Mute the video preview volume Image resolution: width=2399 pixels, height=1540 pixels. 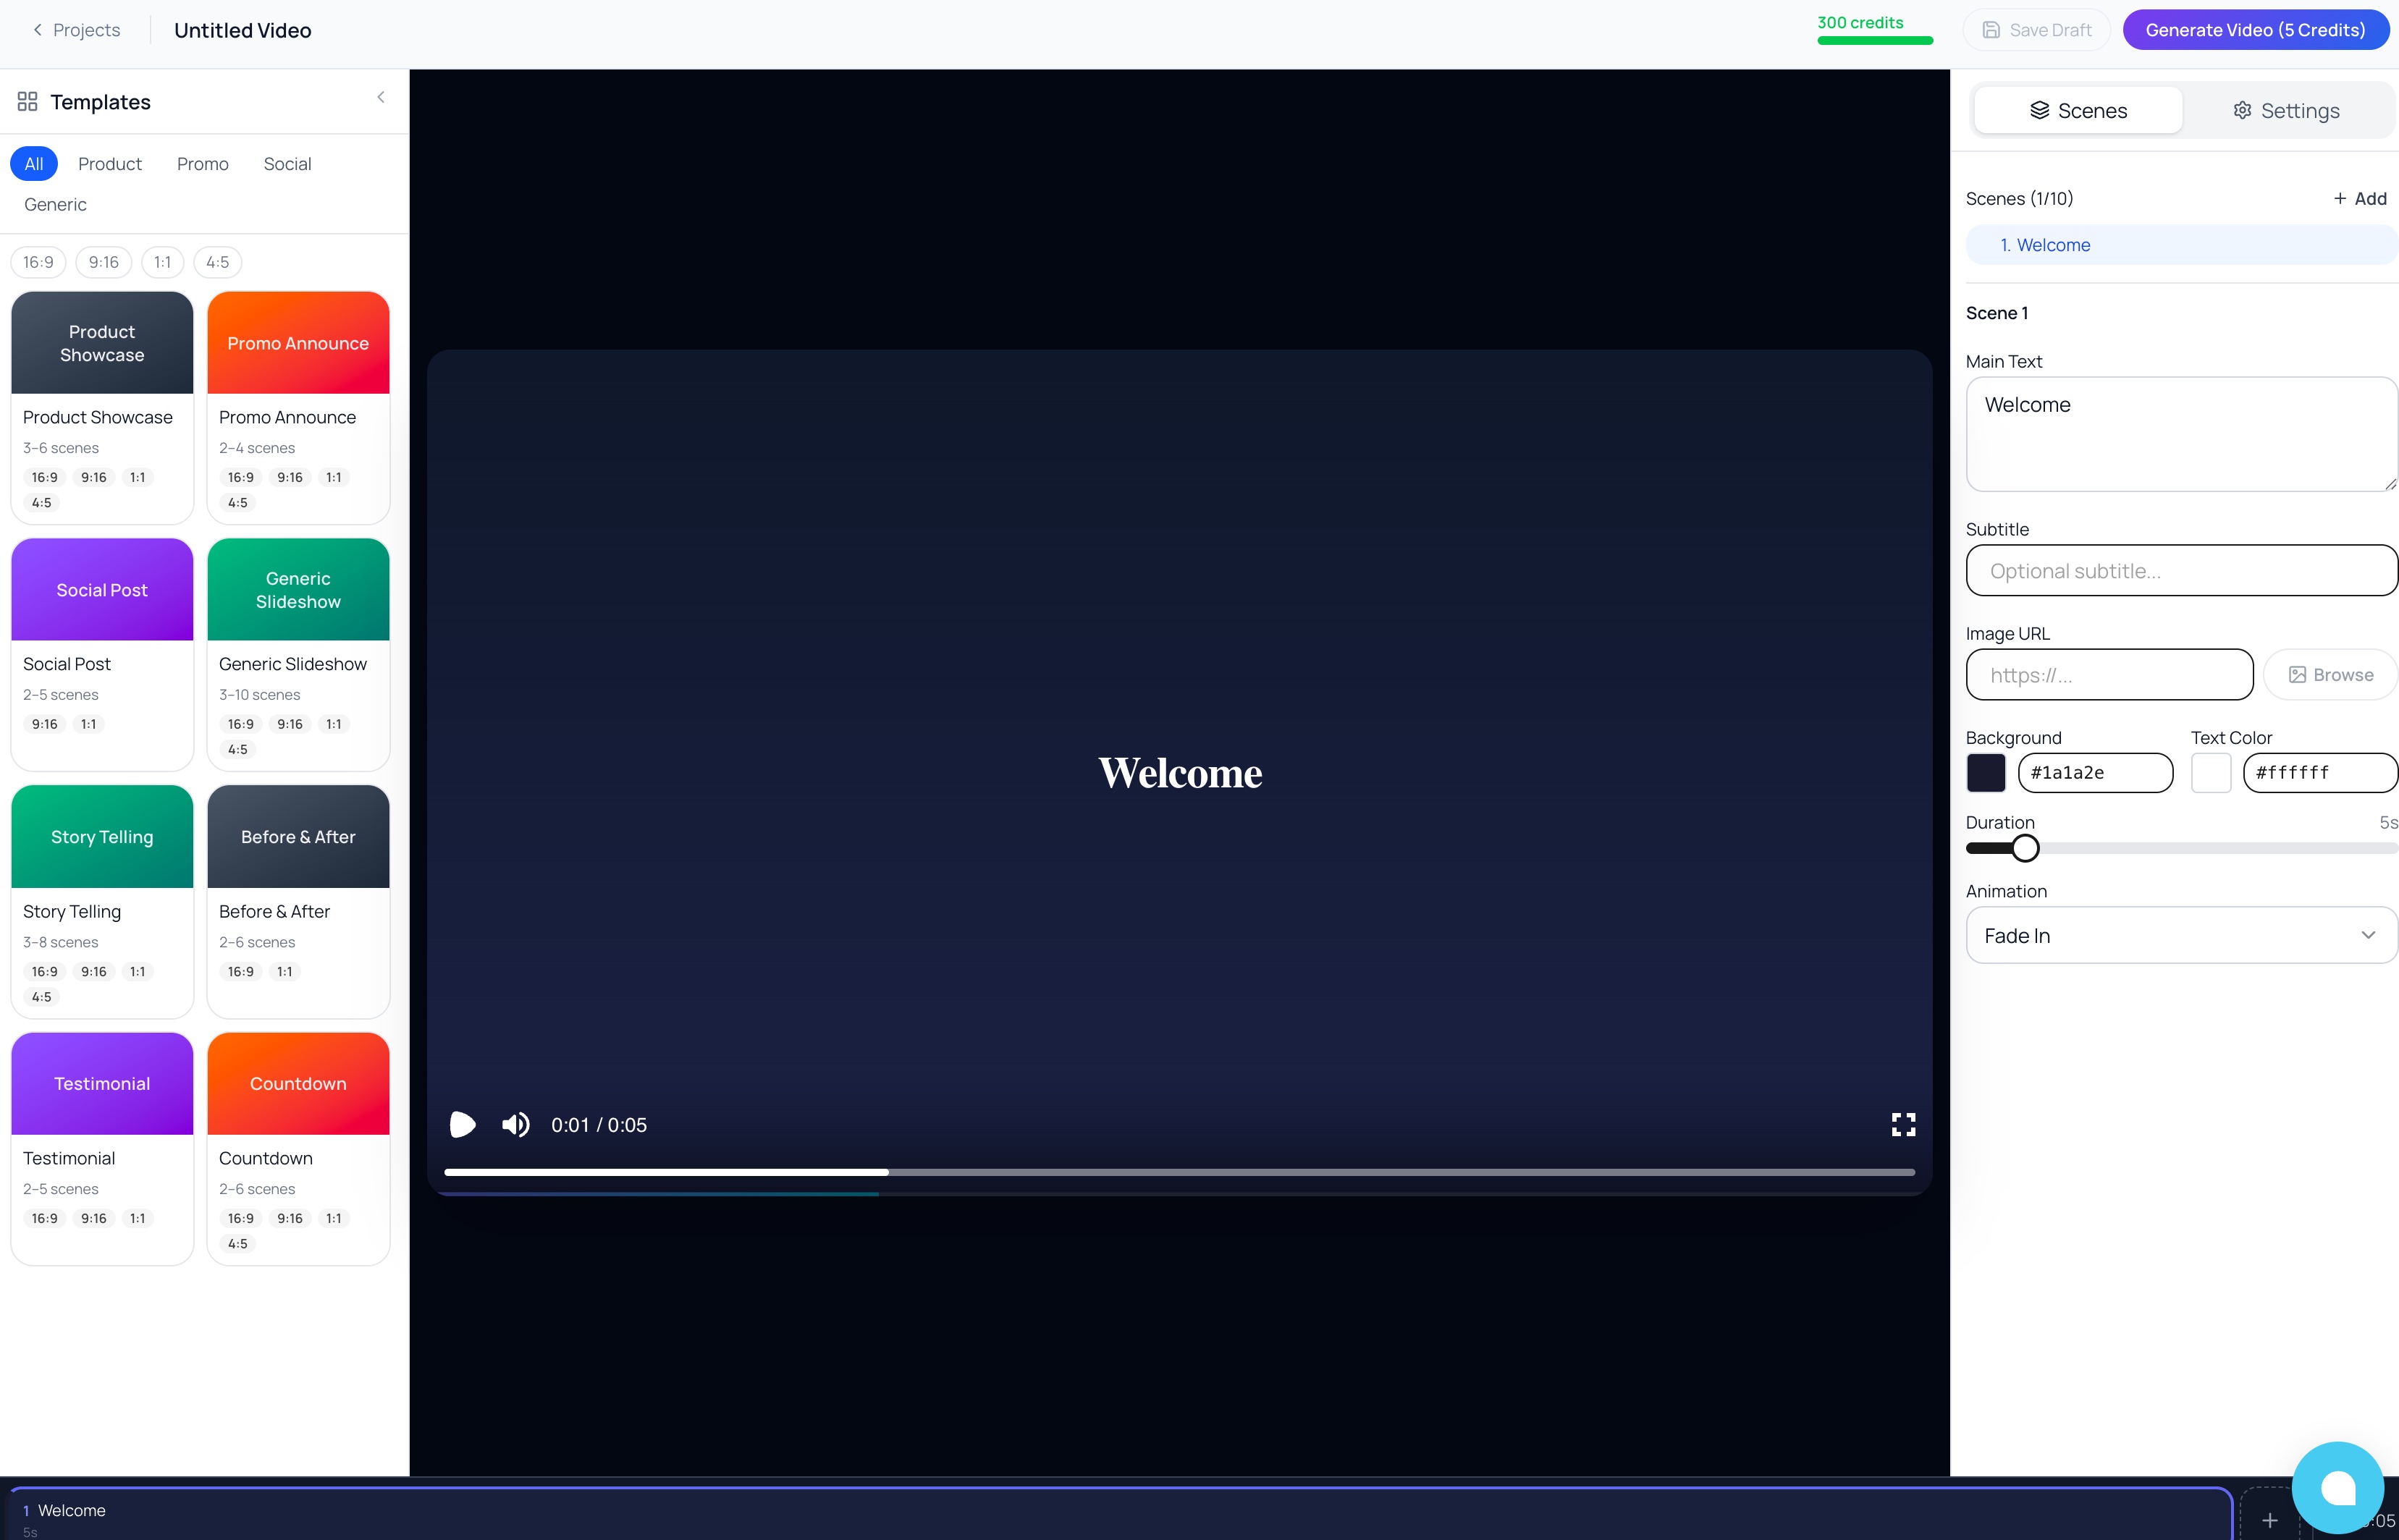coord(516,1124)
